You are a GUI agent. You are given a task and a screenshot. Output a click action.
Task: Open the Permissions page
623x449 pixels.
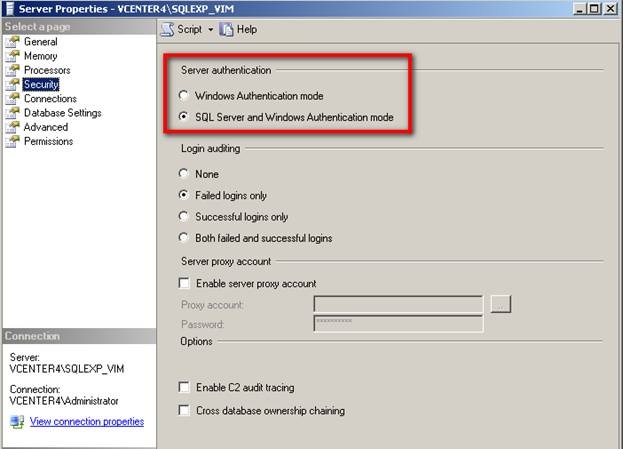click(48, 141)
